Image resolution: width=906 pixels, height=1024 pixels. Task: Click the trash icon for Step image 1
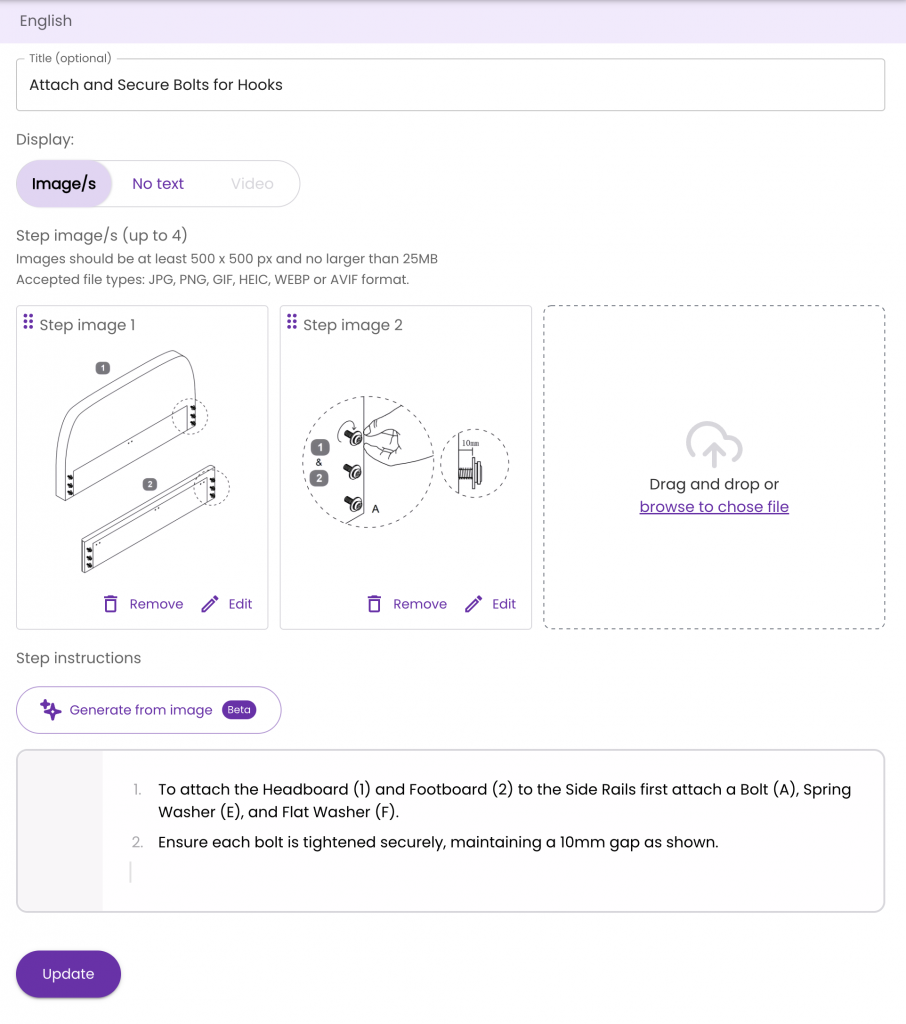tap(111, 604)
